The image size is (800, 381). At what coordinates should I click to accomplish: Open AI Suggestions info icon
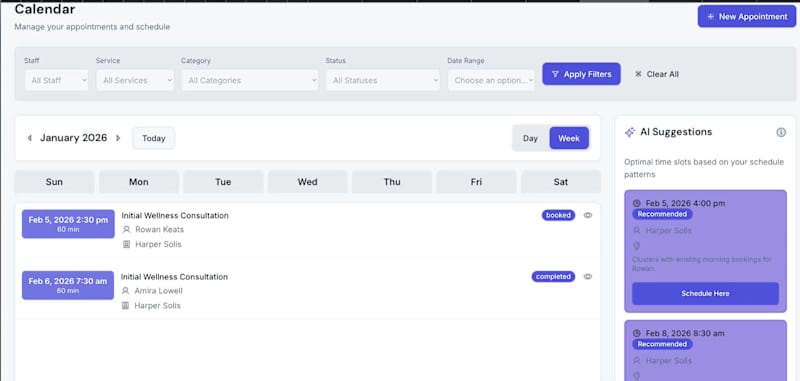(781, 132)
